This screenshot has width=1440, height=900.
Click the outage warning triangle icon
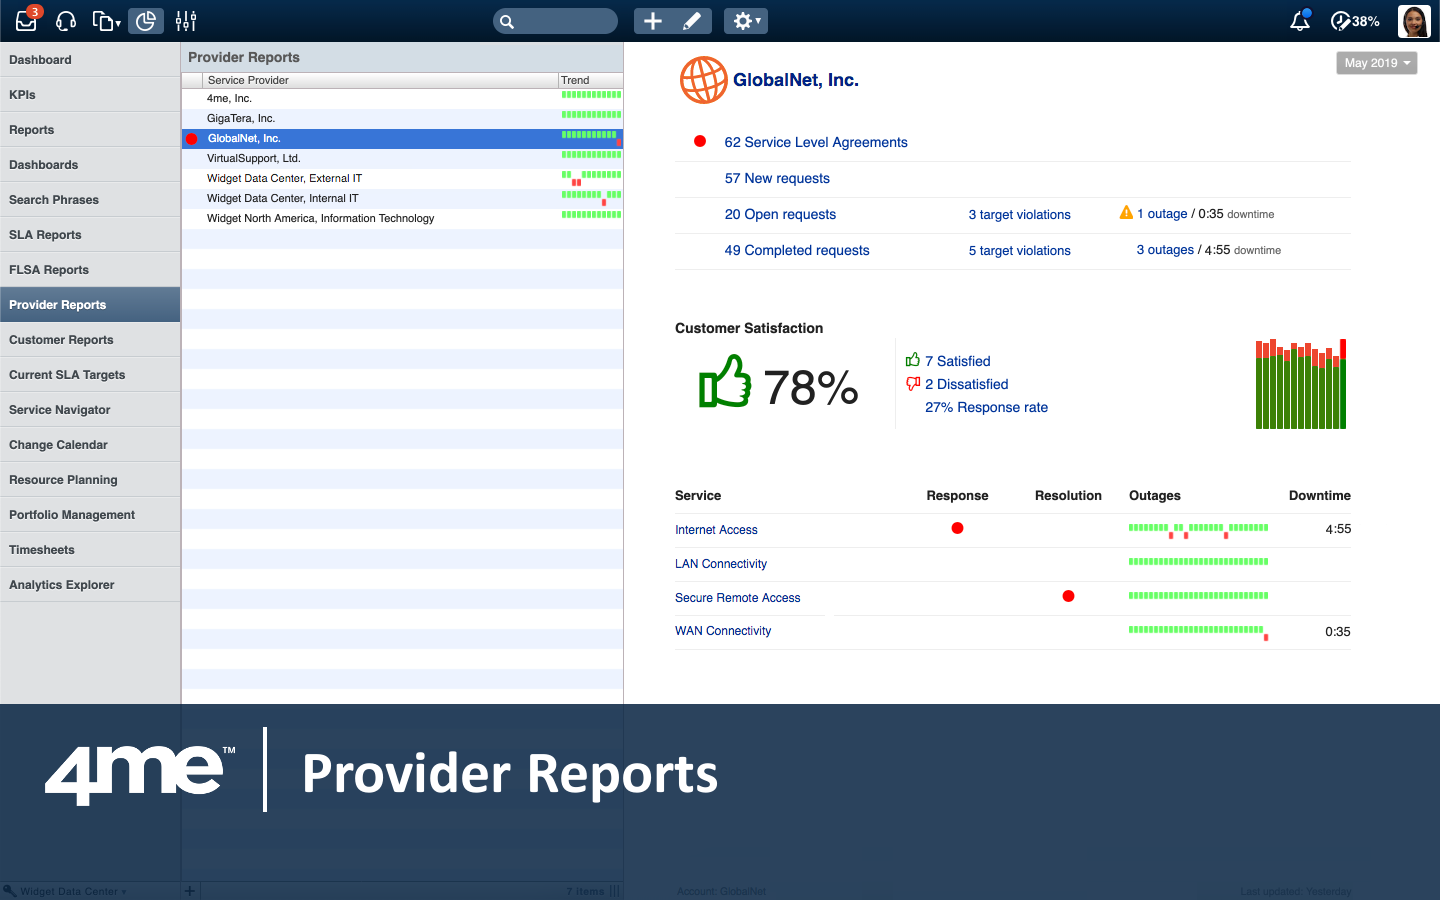point(1126,213)
